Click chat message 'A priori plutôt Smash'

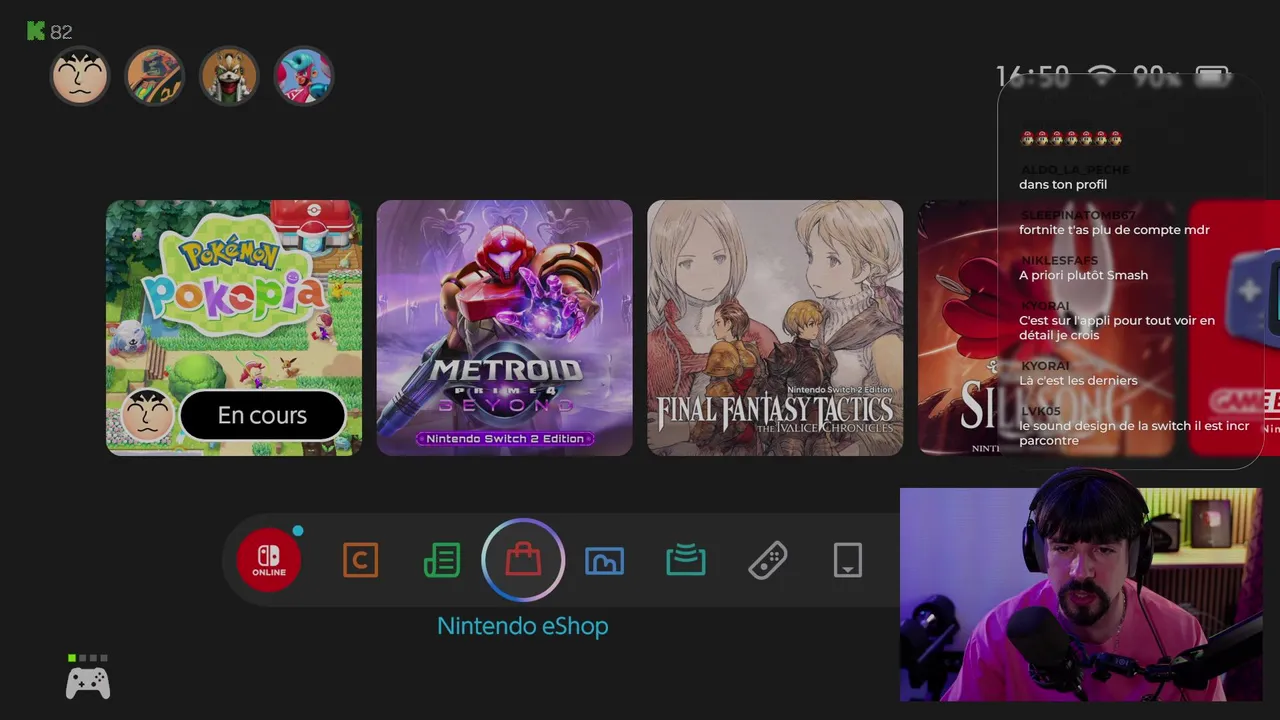point(1084,275)
